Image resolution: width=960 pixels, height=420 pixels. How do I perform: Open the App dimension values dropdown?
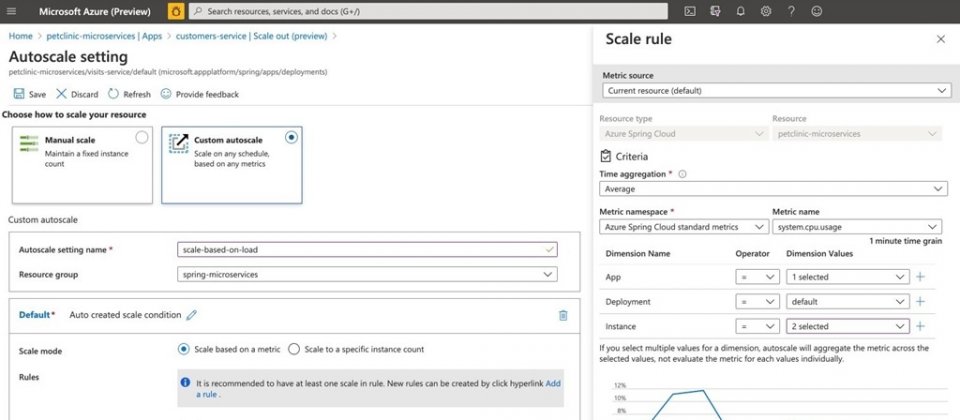tap(848, 277)
